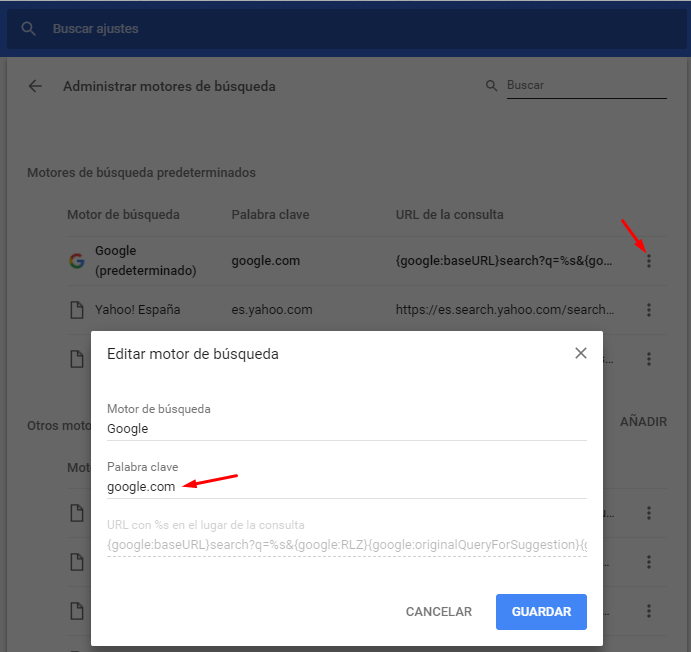Click the Palabra clave column header
This screenshot has height=652, width=691.
click(x=271, y=215)
